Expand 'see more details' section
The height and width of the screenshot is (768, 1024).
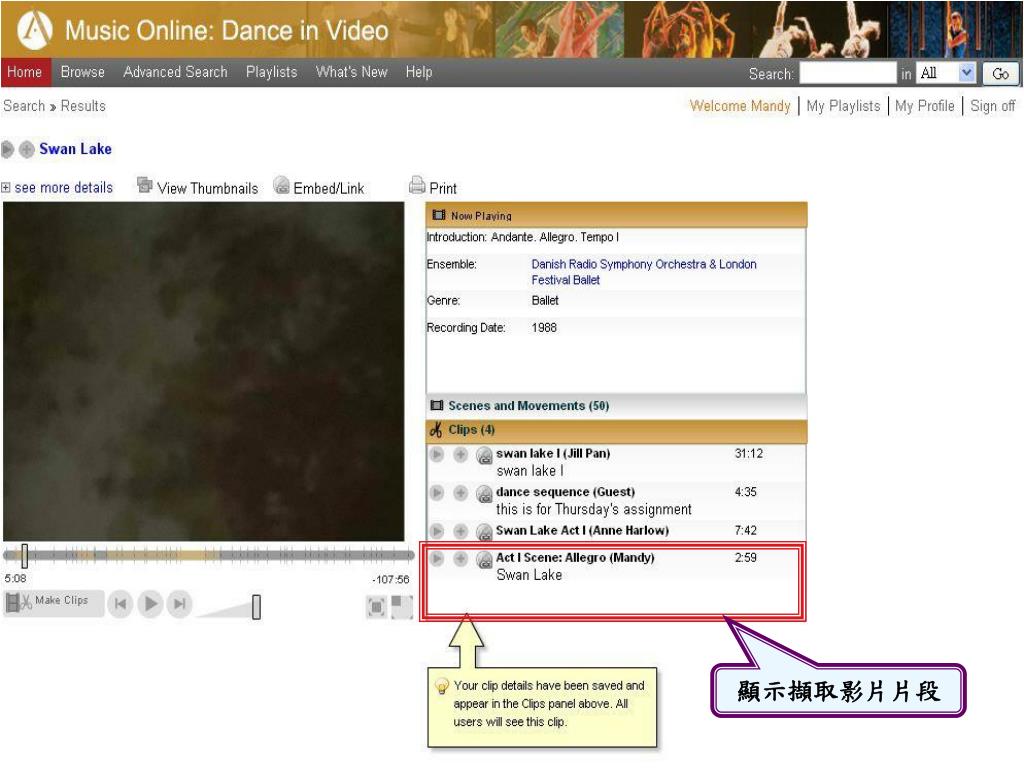(x=57, y=188)
